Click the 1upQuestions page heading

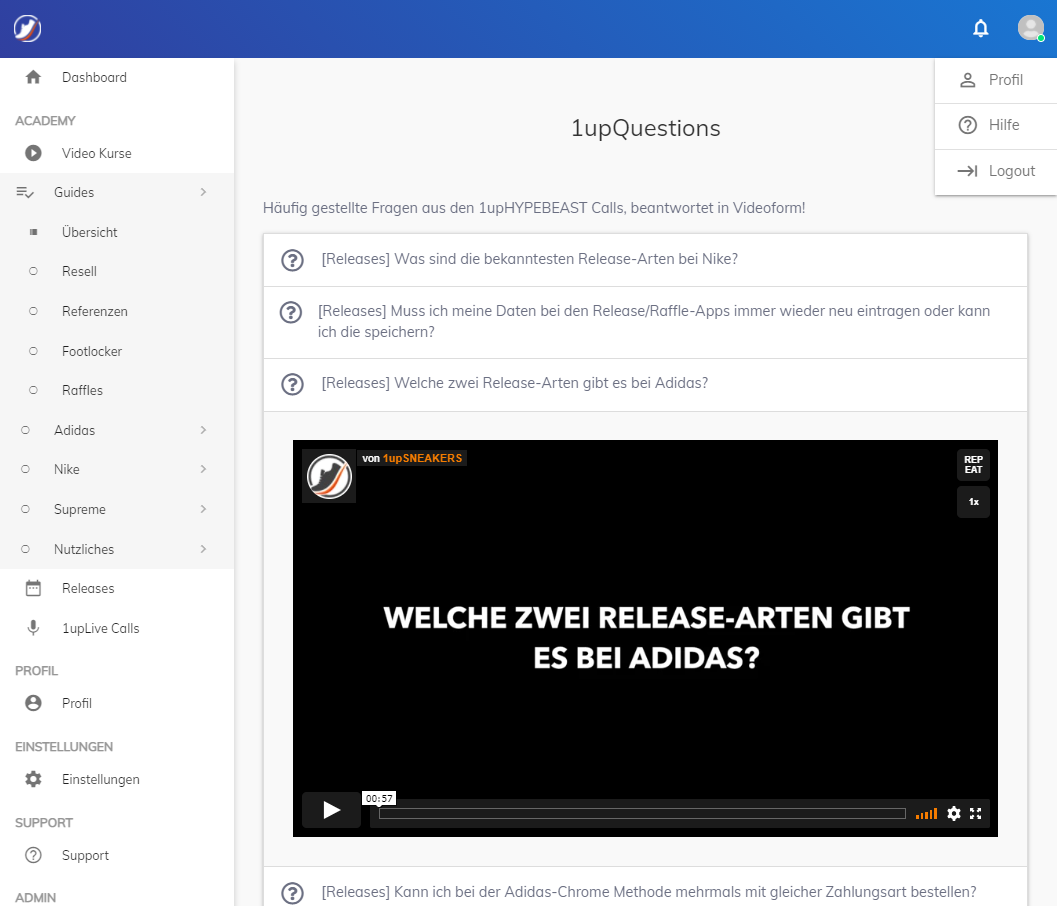(646, 128)
